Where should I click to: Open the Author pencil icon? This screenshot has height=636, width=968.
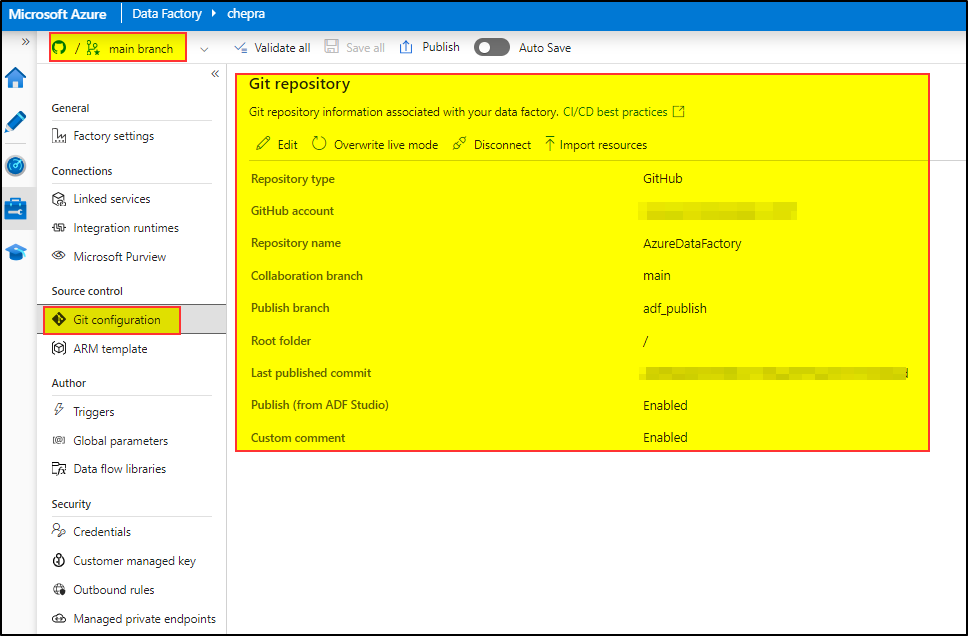pos(15,122)
